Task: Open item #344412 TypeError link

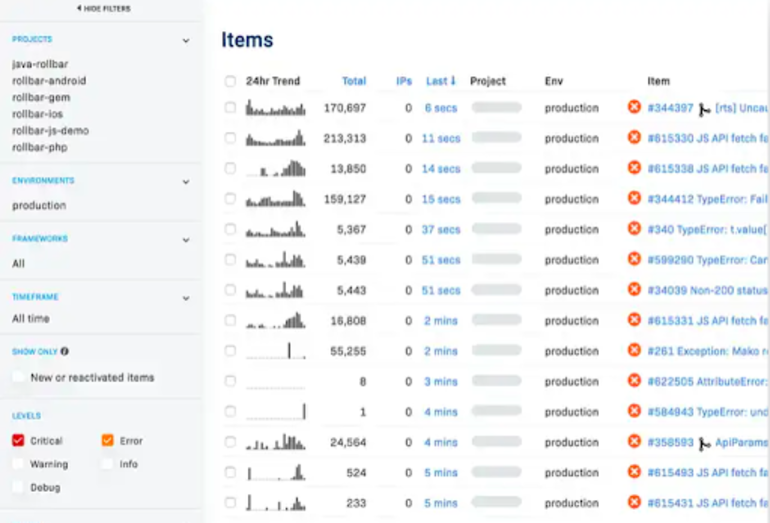Action: (x=707, y=199)
